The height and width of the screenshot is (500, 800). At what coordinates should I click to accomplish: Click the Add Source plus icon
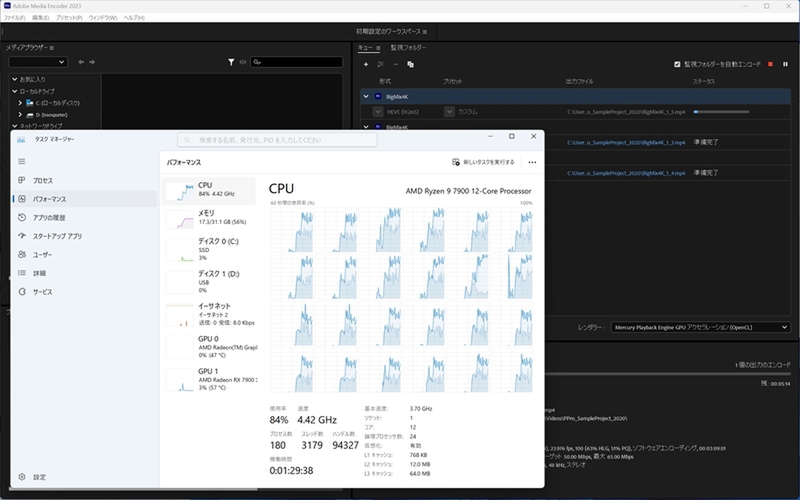[366, 64]
